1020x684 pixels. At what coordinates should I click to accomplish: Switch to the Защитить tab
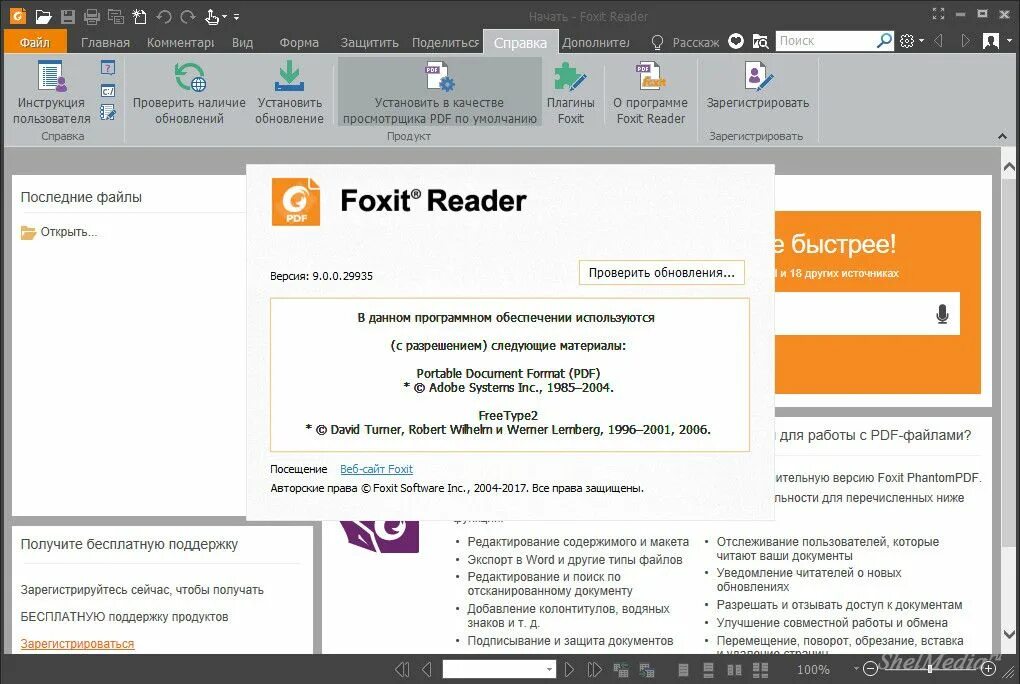pos(369,42)
